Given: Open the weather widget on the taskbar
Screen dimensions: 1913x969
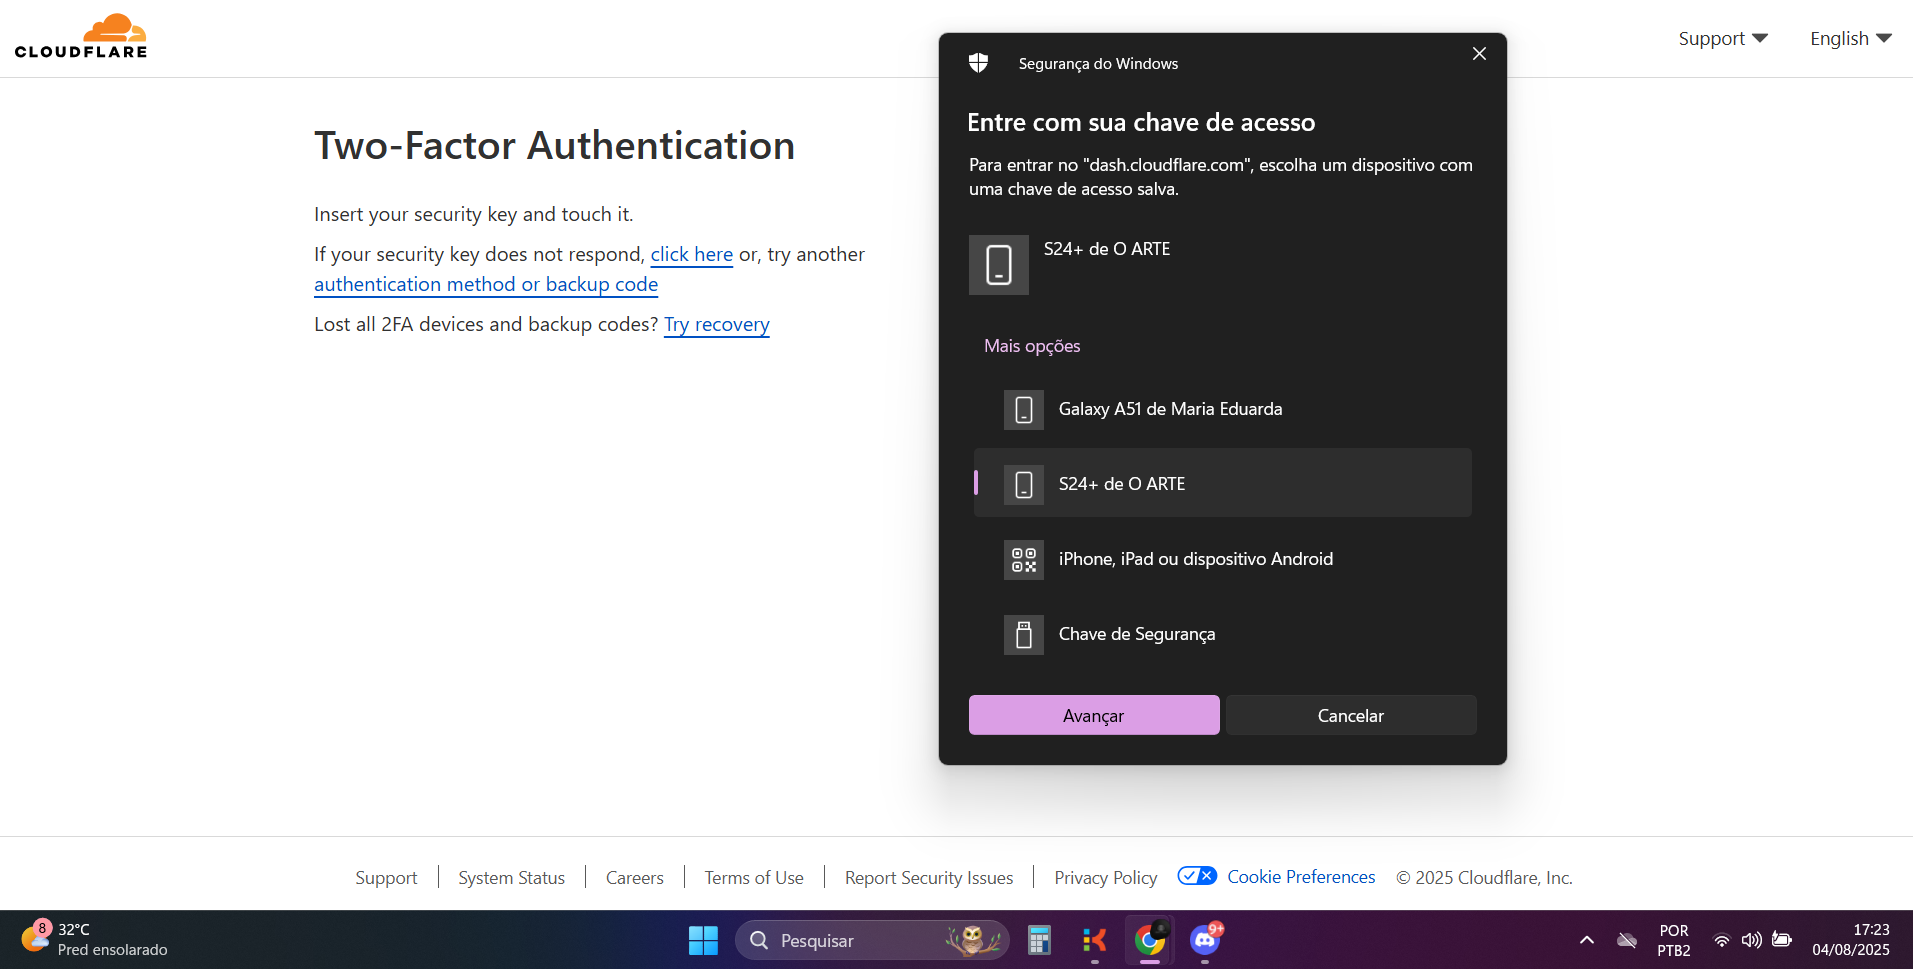Looking at the screenshot, I should [x=95, y=939].
